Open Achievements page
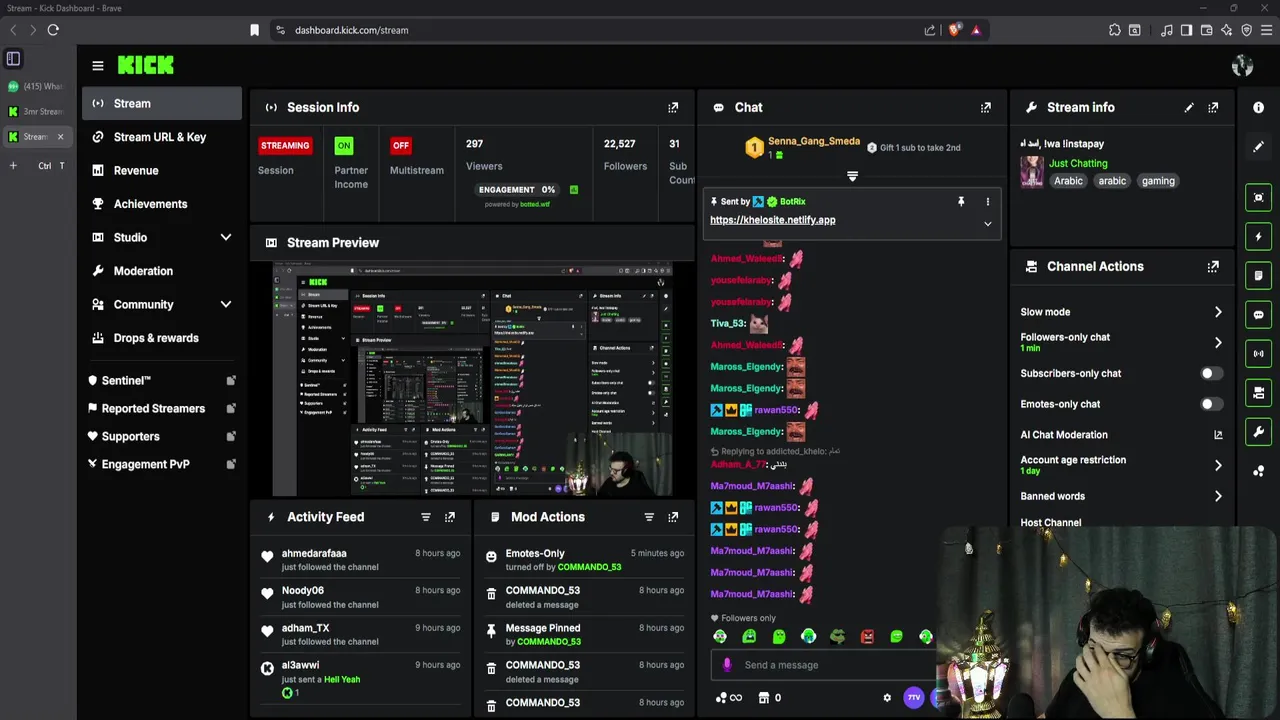This screenshot has width=1280, height=720. [x=162, y=204]
